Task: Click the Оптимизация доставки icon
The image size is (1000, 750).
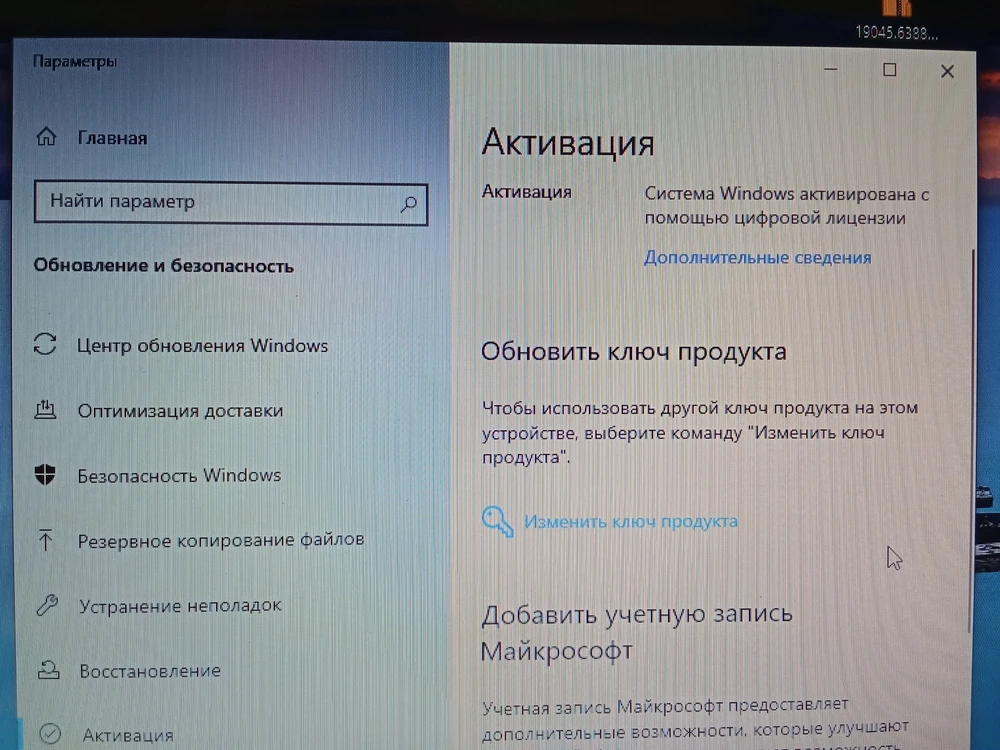Action: (x=45, y=410)
